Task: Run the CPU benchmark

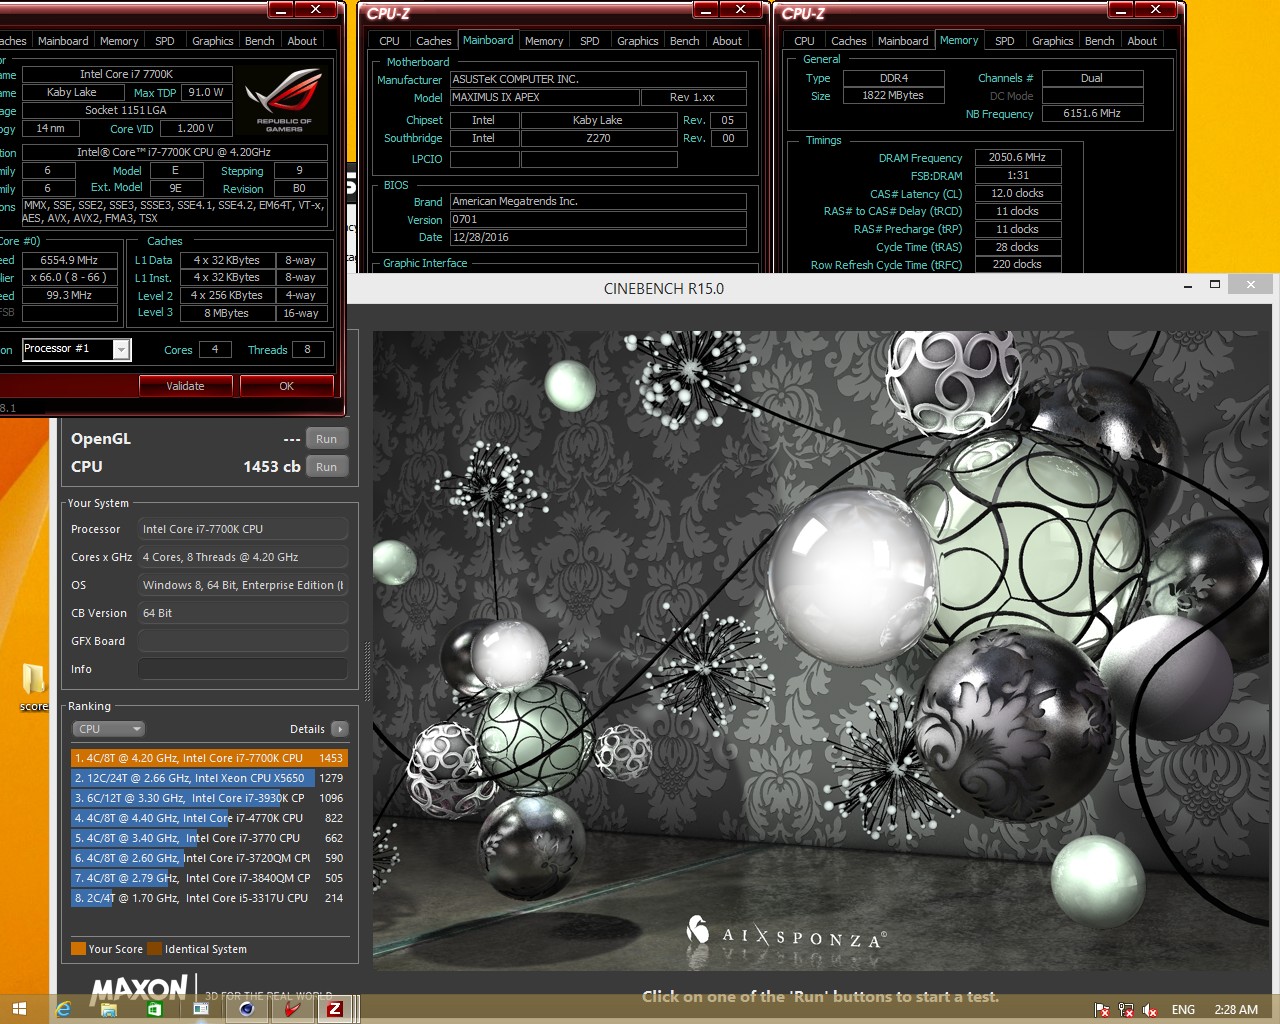Action: point(327,467)
